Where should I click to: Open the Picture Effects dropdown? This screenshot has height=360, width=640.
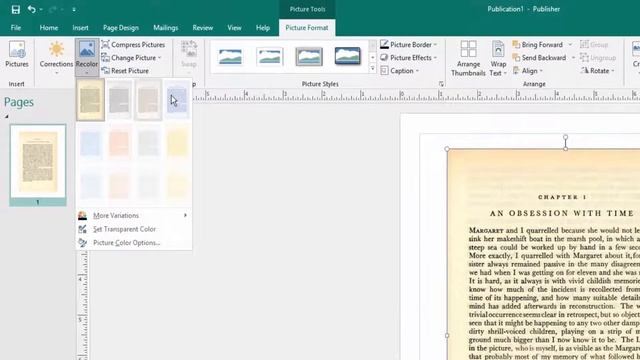(409, 58)
